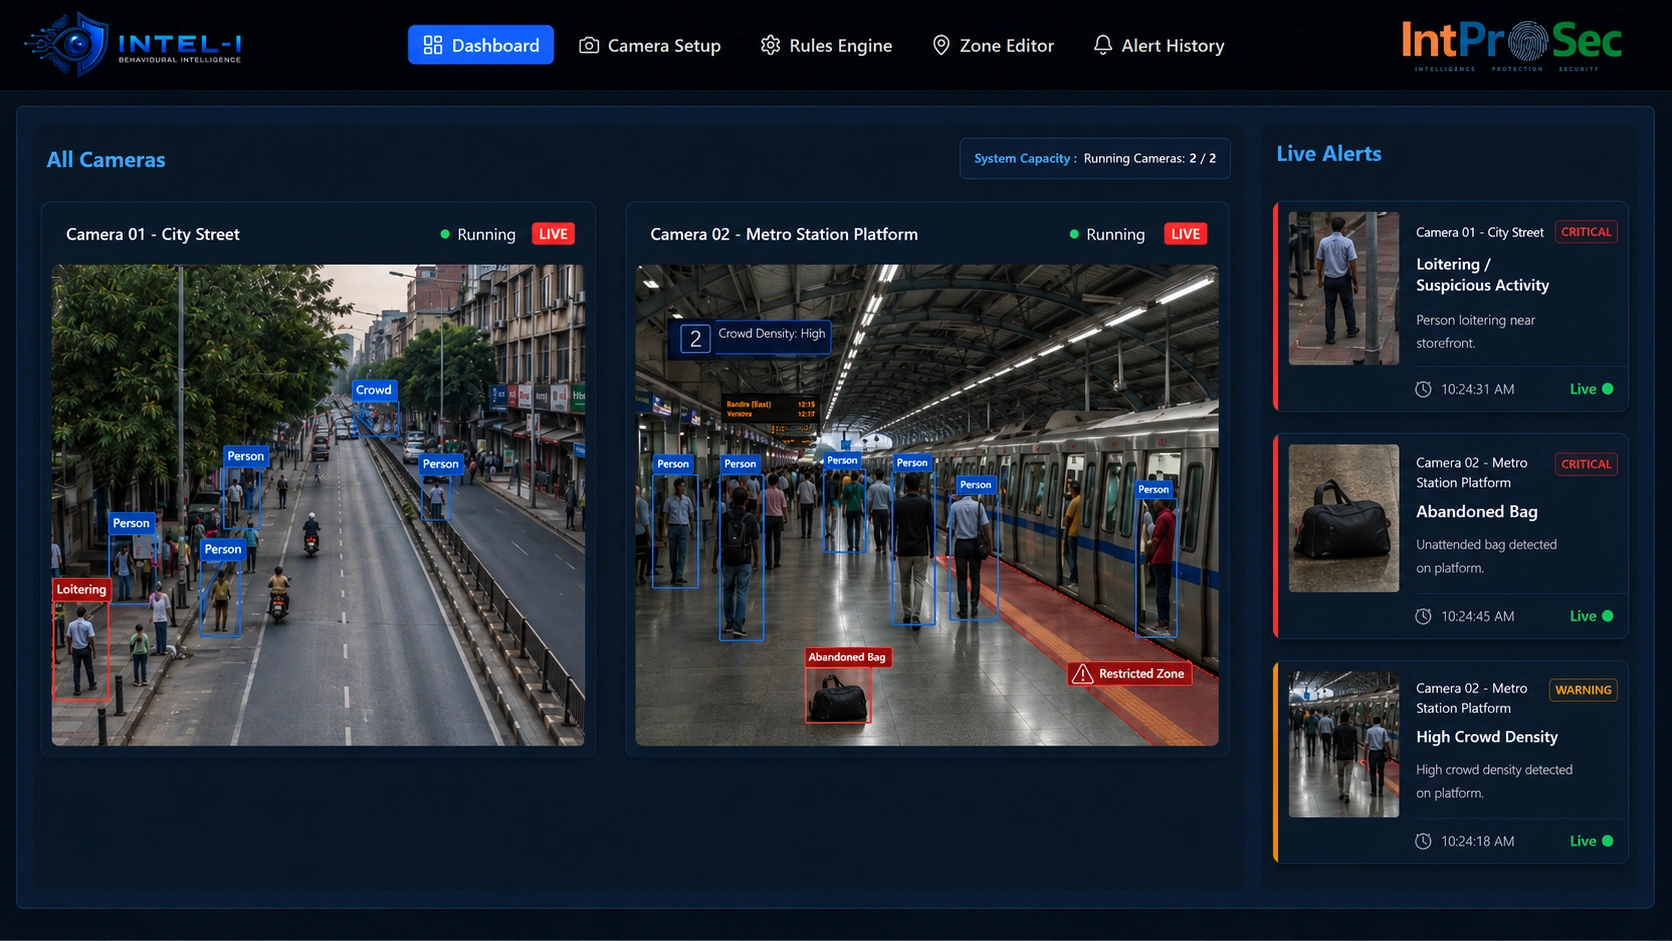Click "High crowd density detected on platform." description
This screenshot has width=1672, height=941.
1495,781
